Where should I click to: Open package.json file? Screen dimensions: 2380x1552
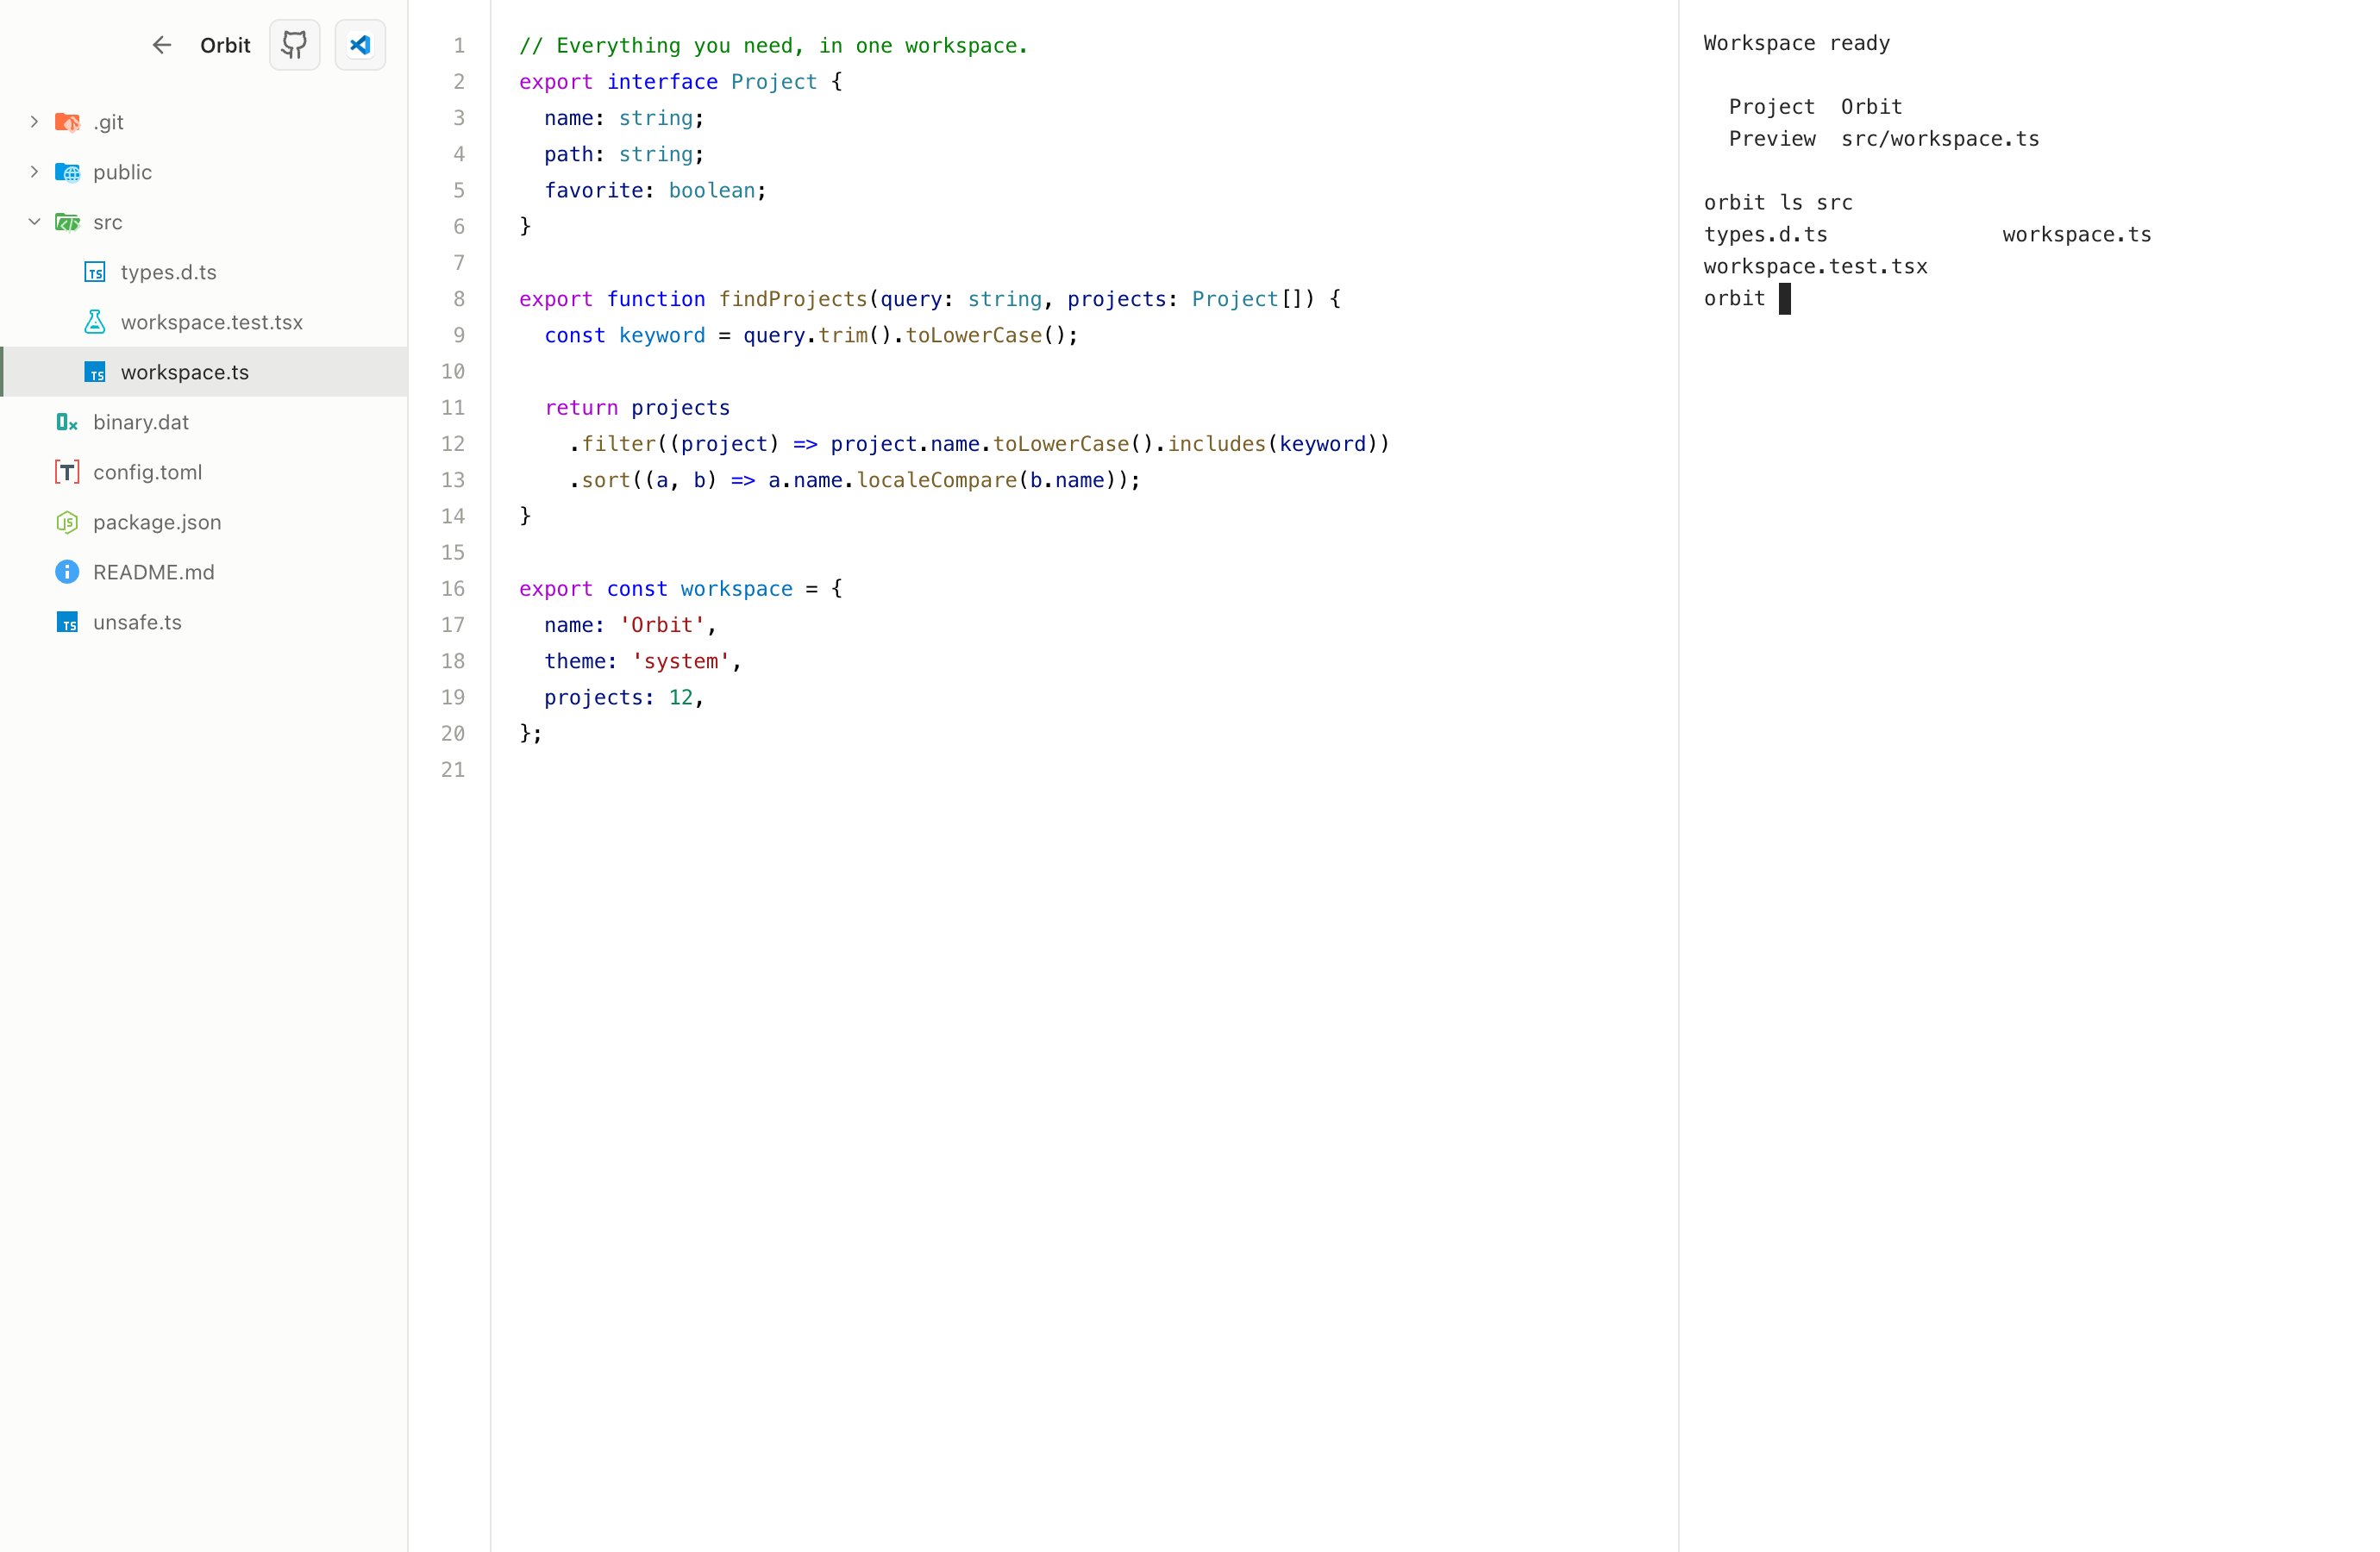pyautogui.click(x=204, y=522)
